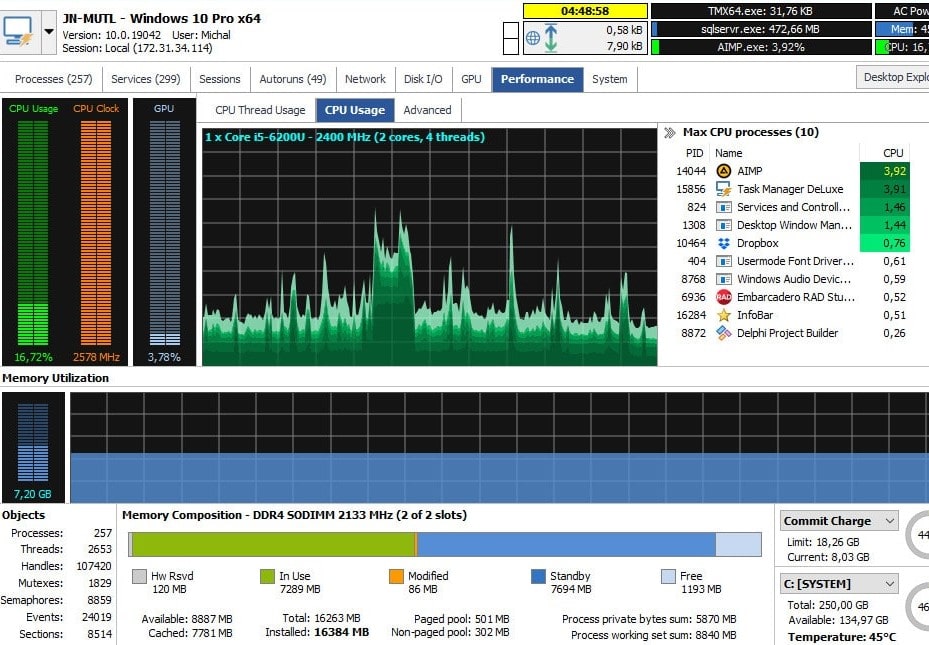Click the 7,20 GB memory bar meter
Screen dimensions: 929x645
33,442
